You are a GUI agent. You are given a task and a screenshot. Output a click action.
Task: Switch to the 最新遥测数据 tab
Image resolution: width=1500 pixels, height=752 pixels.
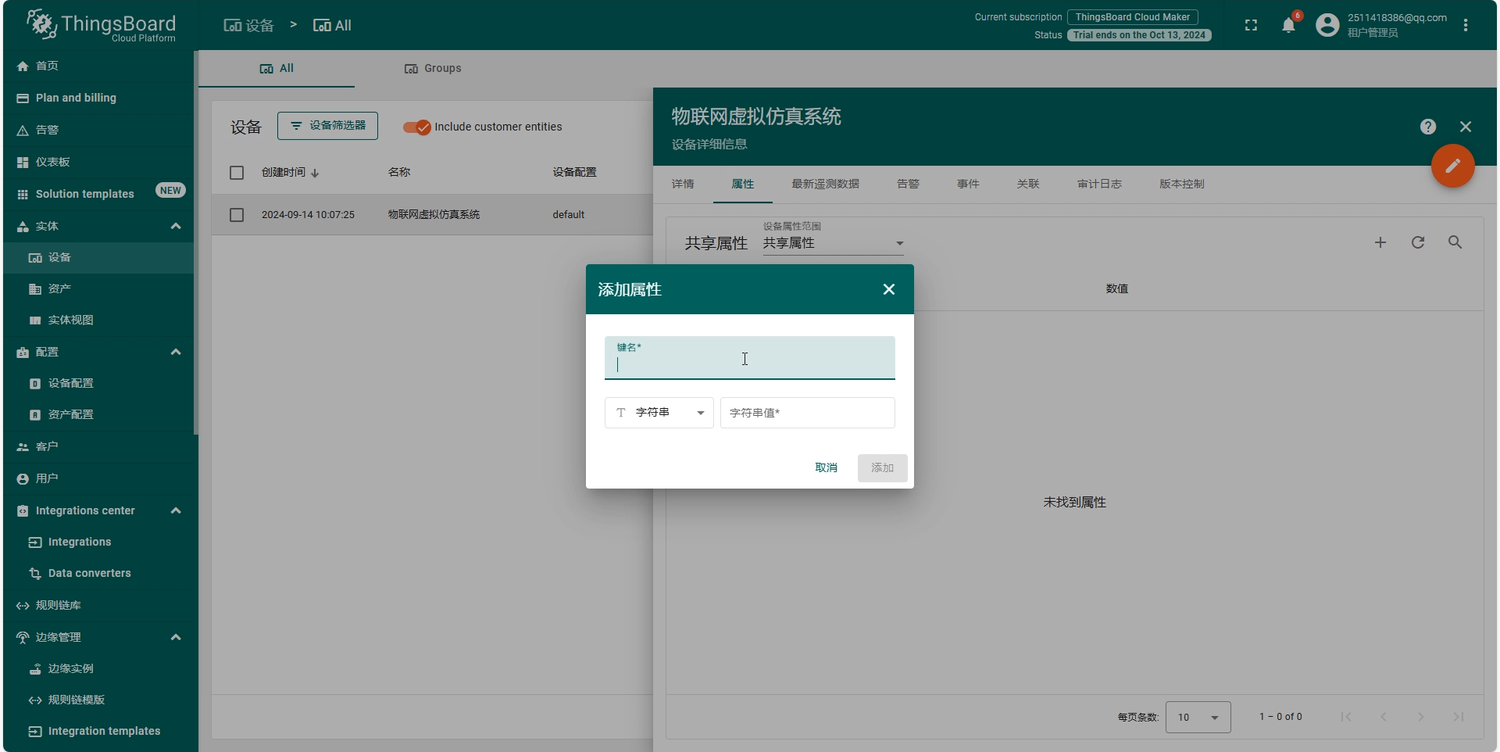click(x=825, y=184)
